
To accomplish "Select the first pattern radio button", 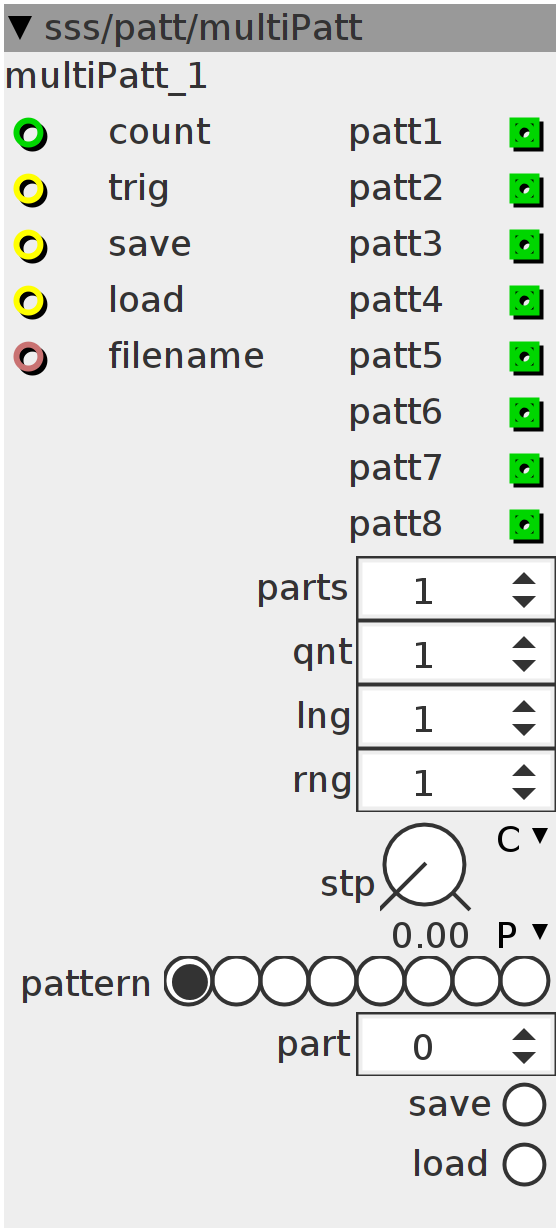I will click(189, 982).
